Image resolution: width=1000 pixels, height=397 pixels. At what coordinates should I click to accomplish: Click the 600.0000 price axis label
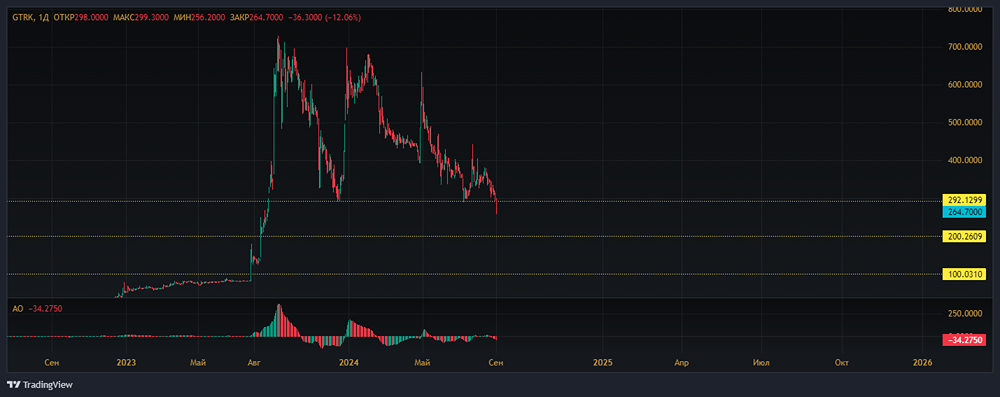coord(966,84)
